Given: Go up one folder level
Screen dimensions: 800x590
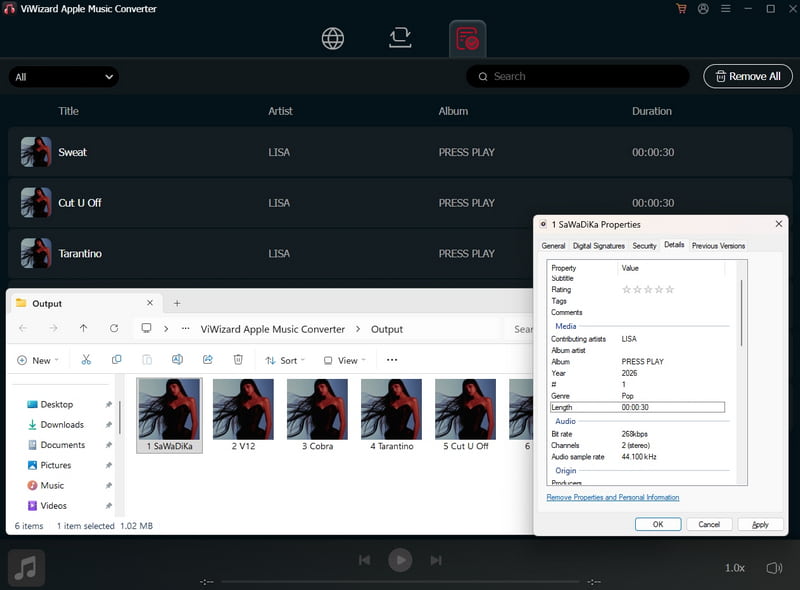Looking at the screenshot, I should pos(84,328).
